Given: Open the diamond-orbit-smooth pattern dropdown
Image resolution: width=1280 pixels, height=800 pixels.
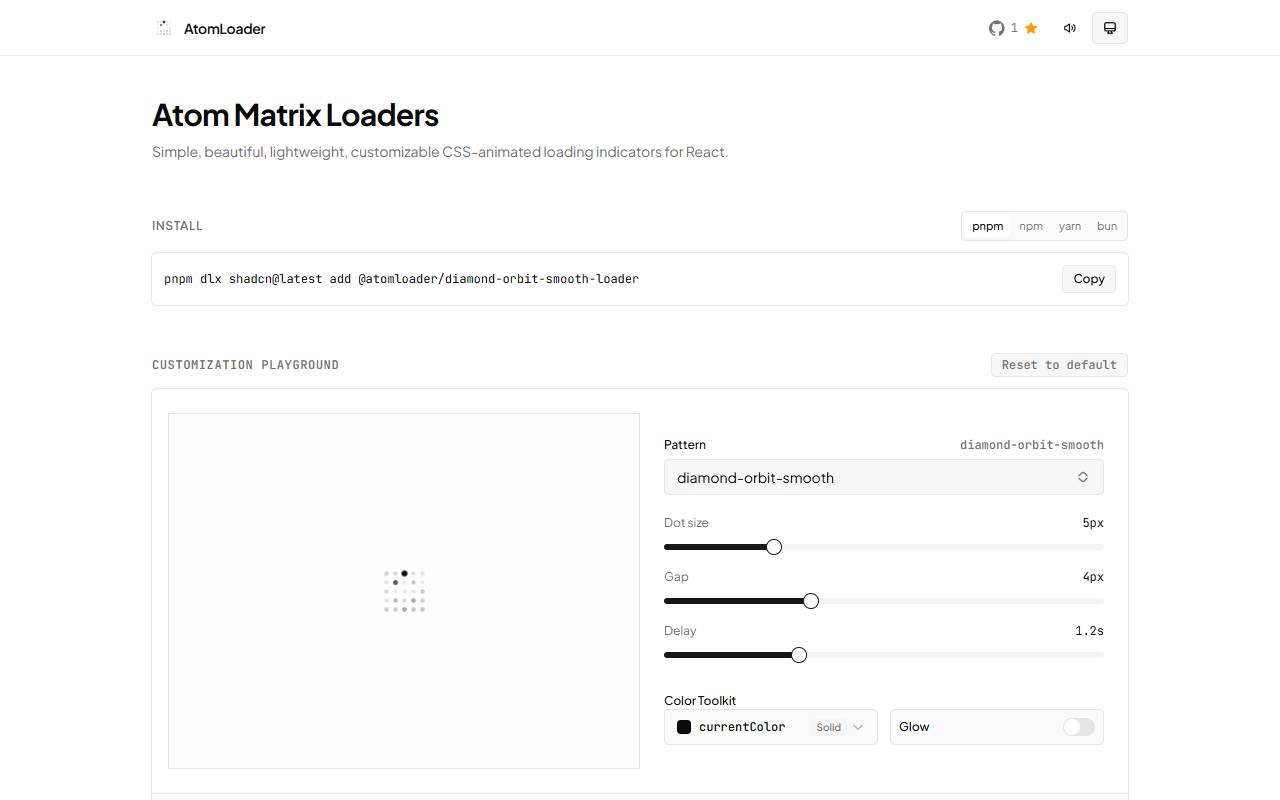Looking at the screenshot, I should pos(884,477).
